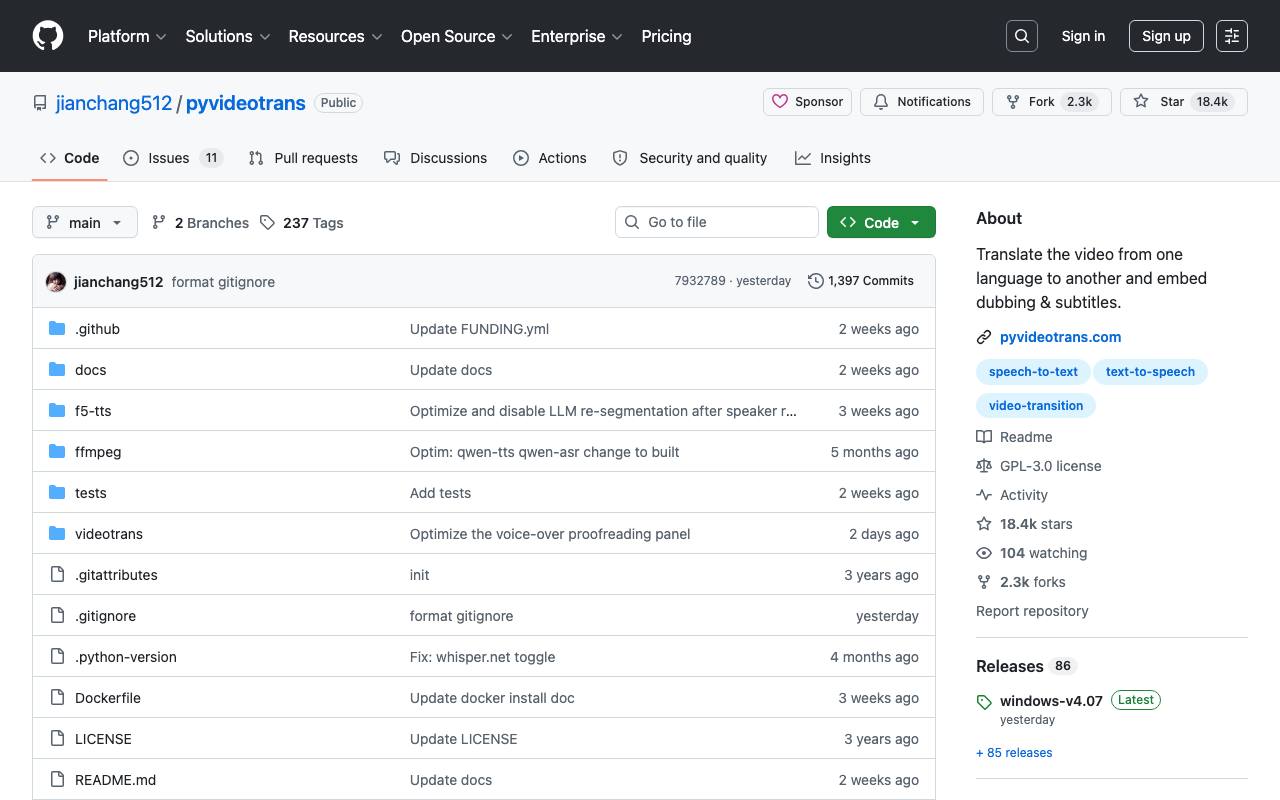The width and height of the screenshot is (1280, 800).
Task: Click the pulse icon beside Activity
Action: click(984, 495)
